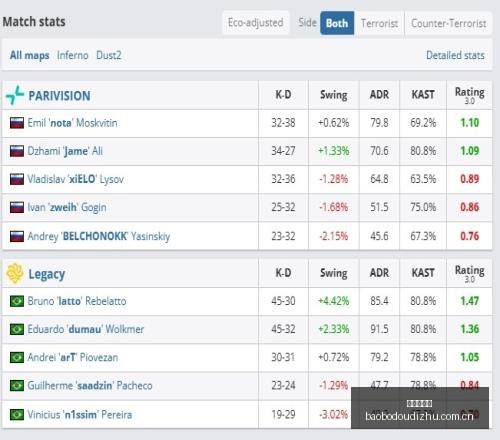The height and width of the screenshot is (440, 500).
Task: Click the Russian flag beside Jame
Action: (17, 151)
